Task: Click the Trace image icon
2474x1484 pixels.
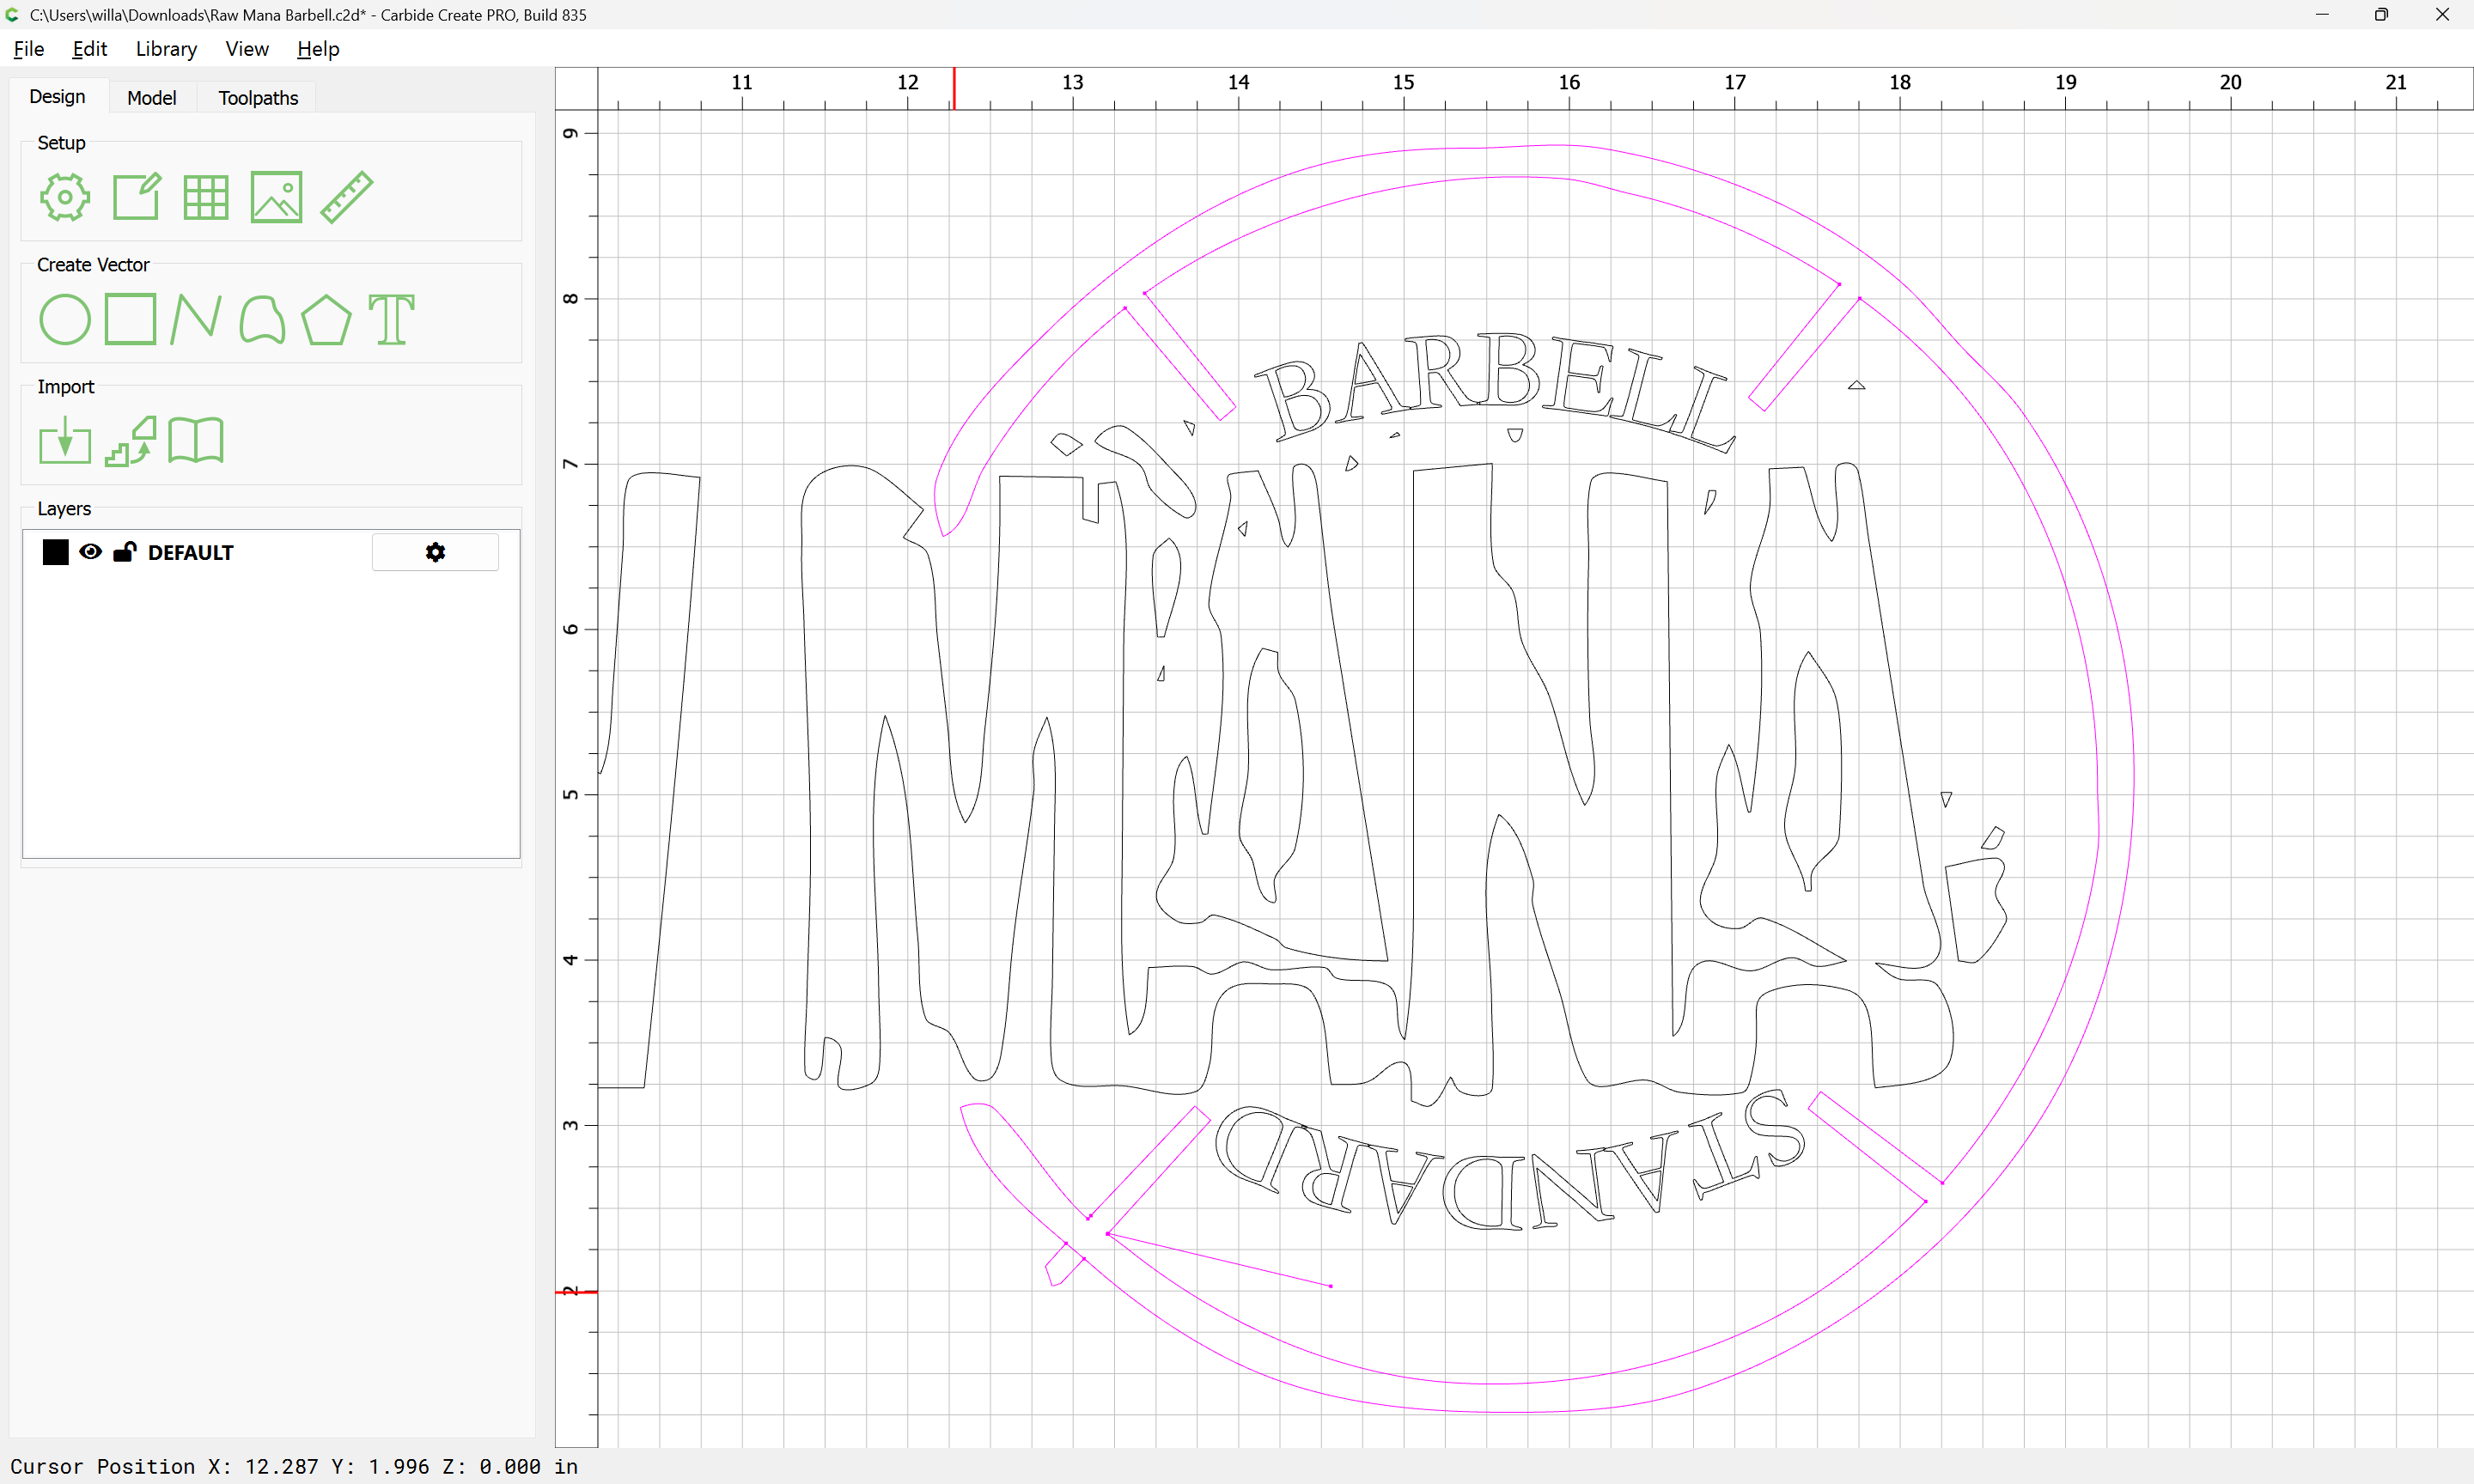Action: pos(131,441)
